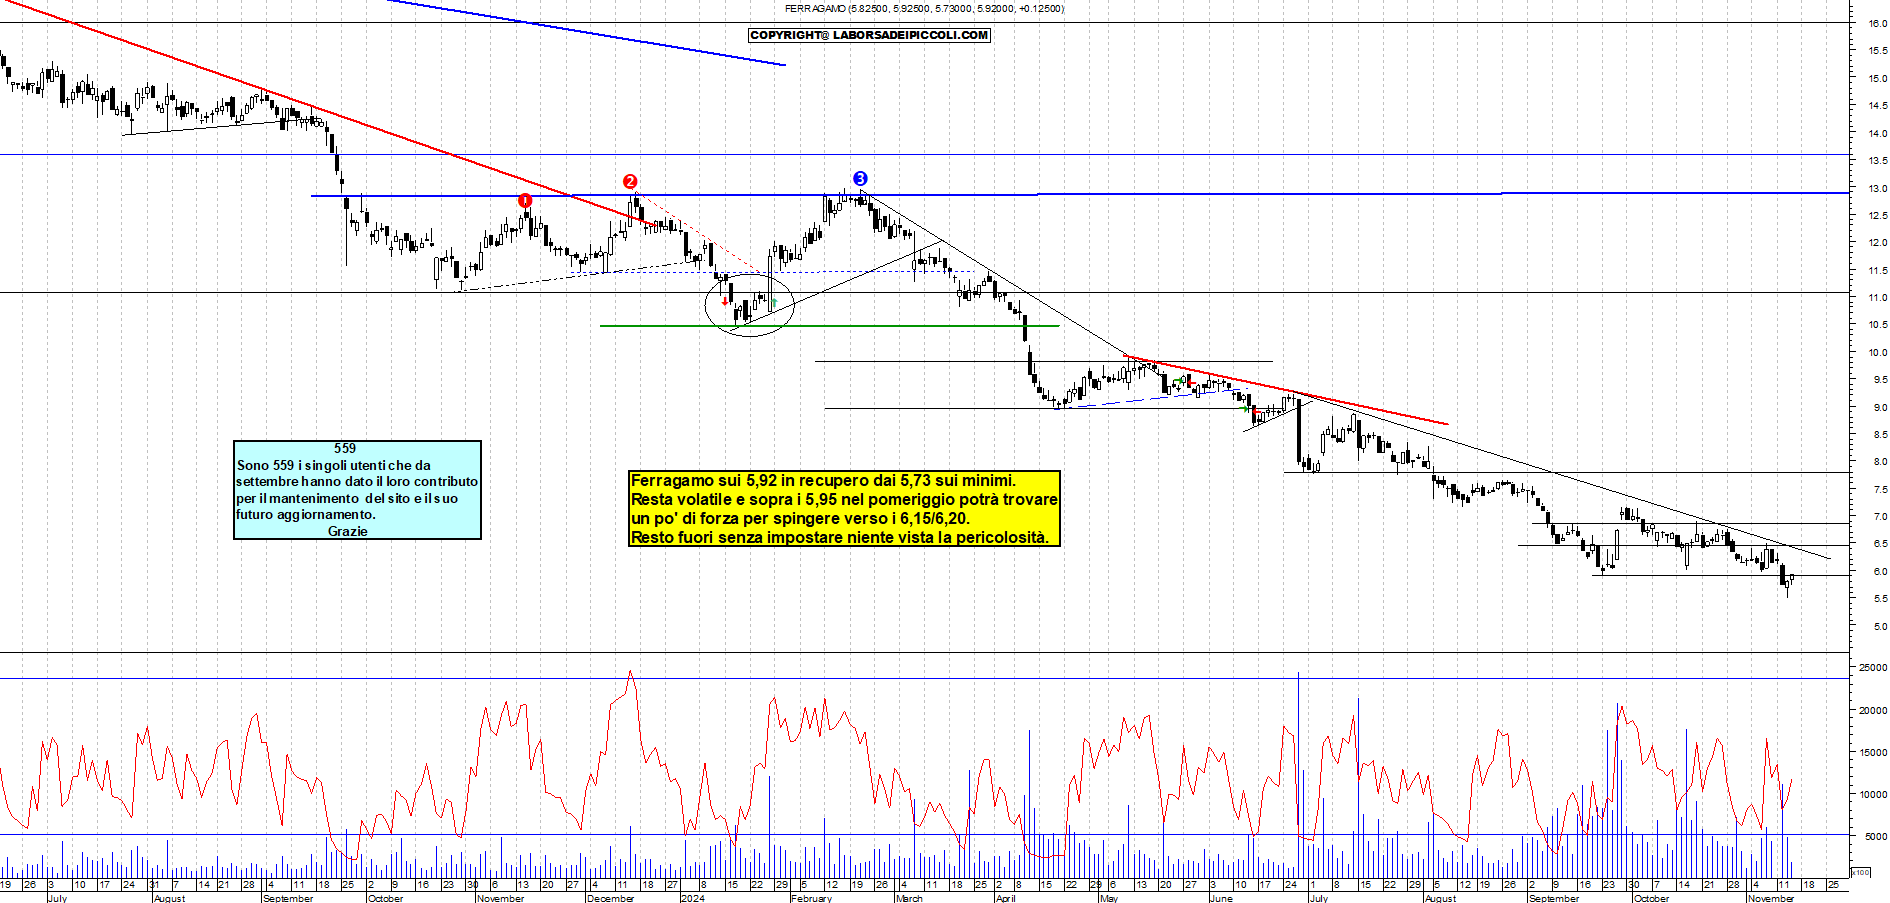Click the 16.0 price axis label
Viewport: 1890px width, 903px height.
click(x=1877, y=23)
